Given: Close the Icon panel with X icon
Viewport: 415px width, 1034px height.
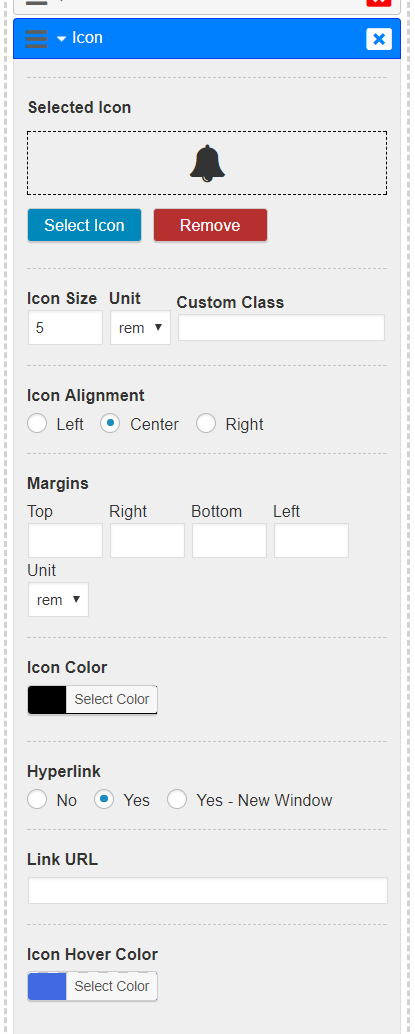Looking at the screenshot, I should (379, 39).
